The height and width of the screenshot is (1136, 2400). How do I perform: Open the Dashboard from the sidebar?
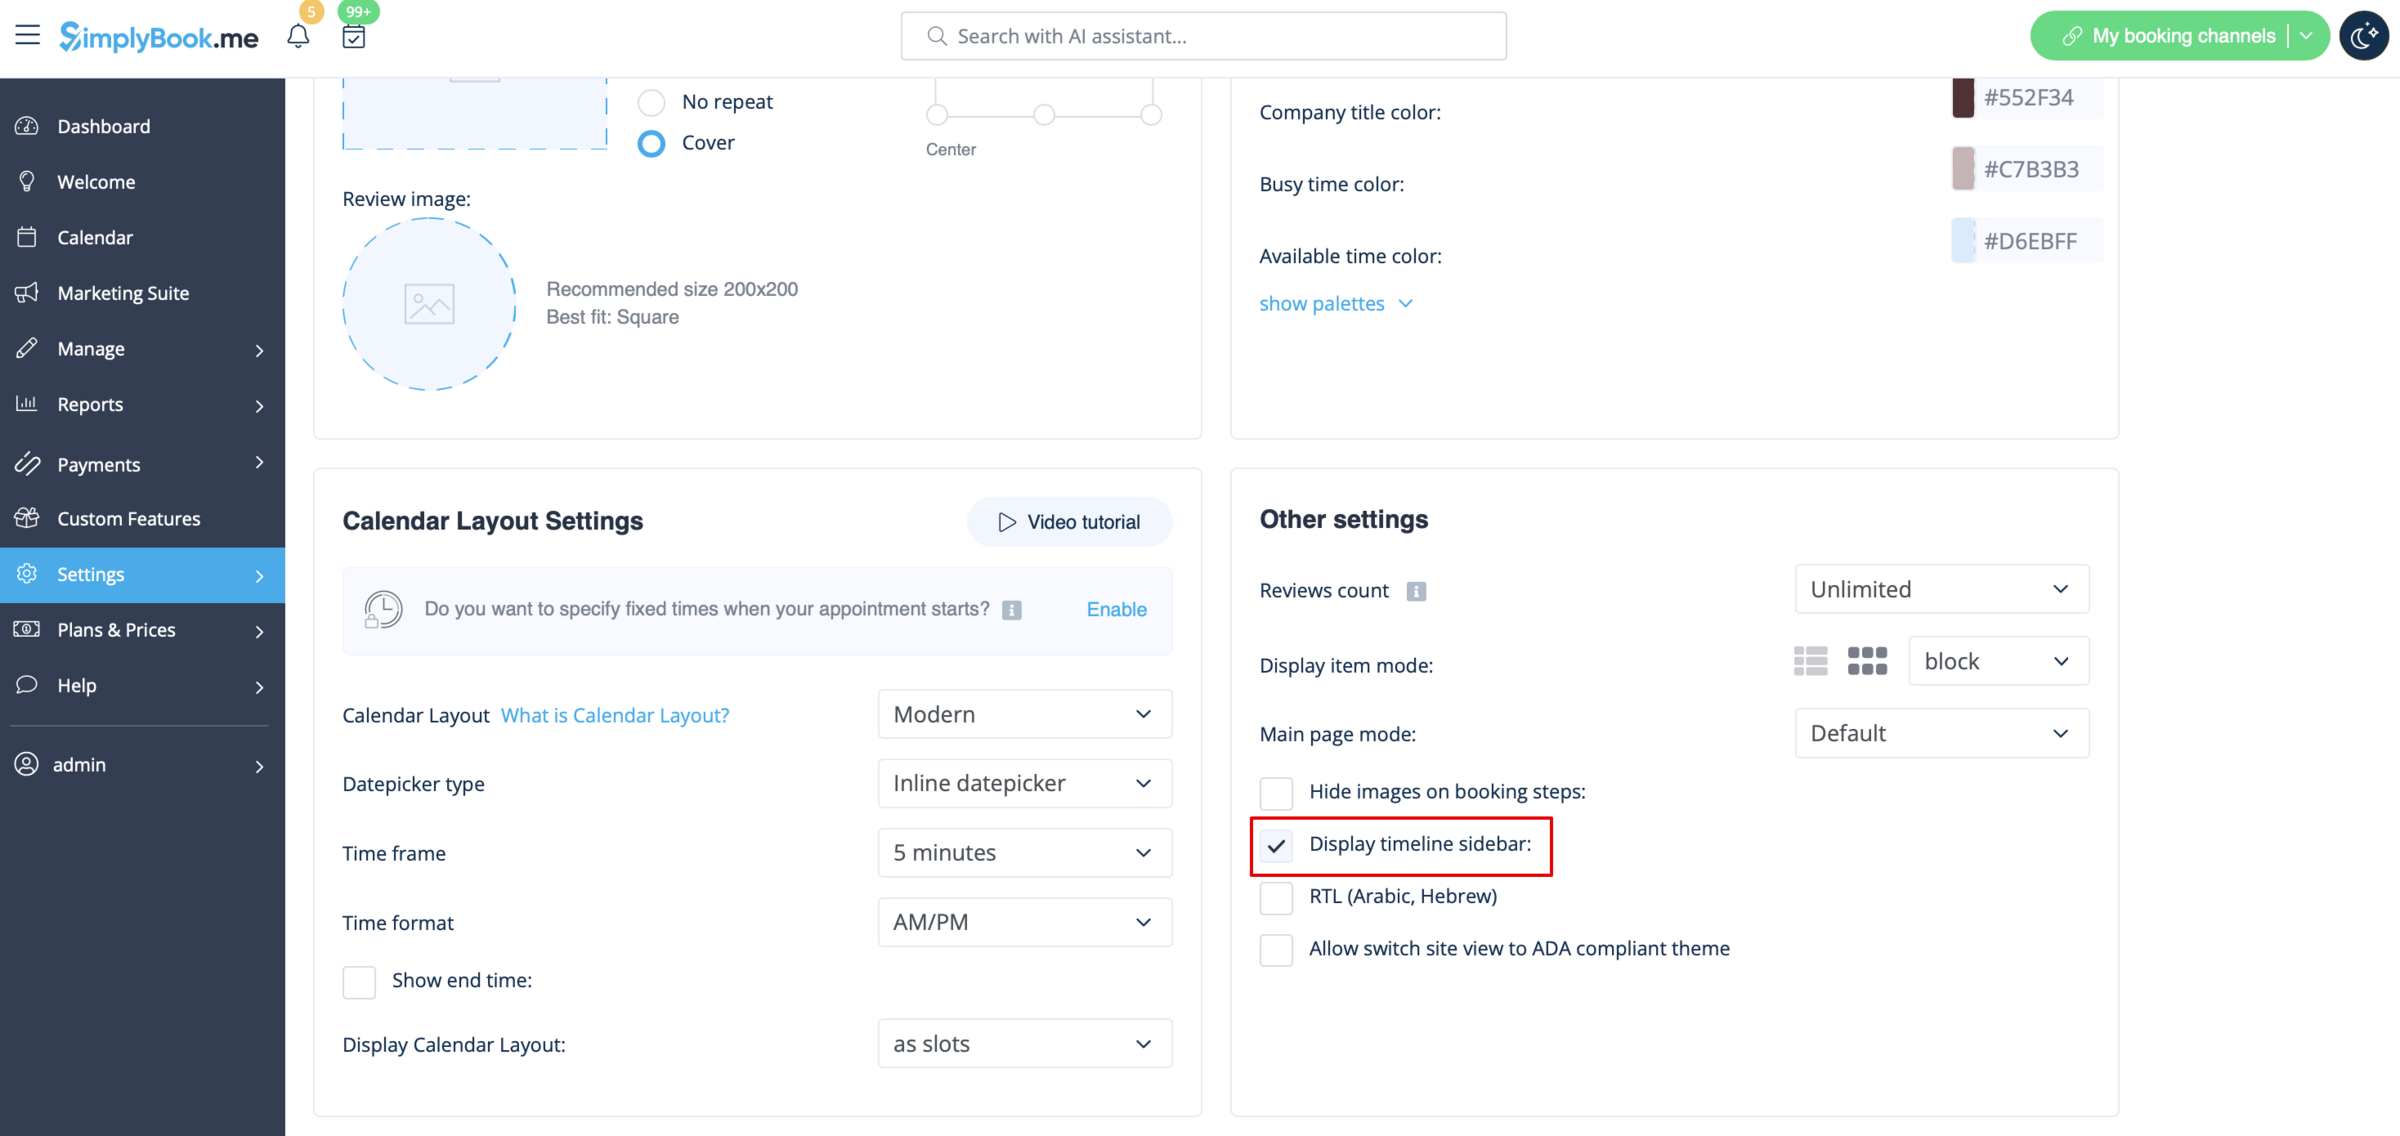click(104, 126)
